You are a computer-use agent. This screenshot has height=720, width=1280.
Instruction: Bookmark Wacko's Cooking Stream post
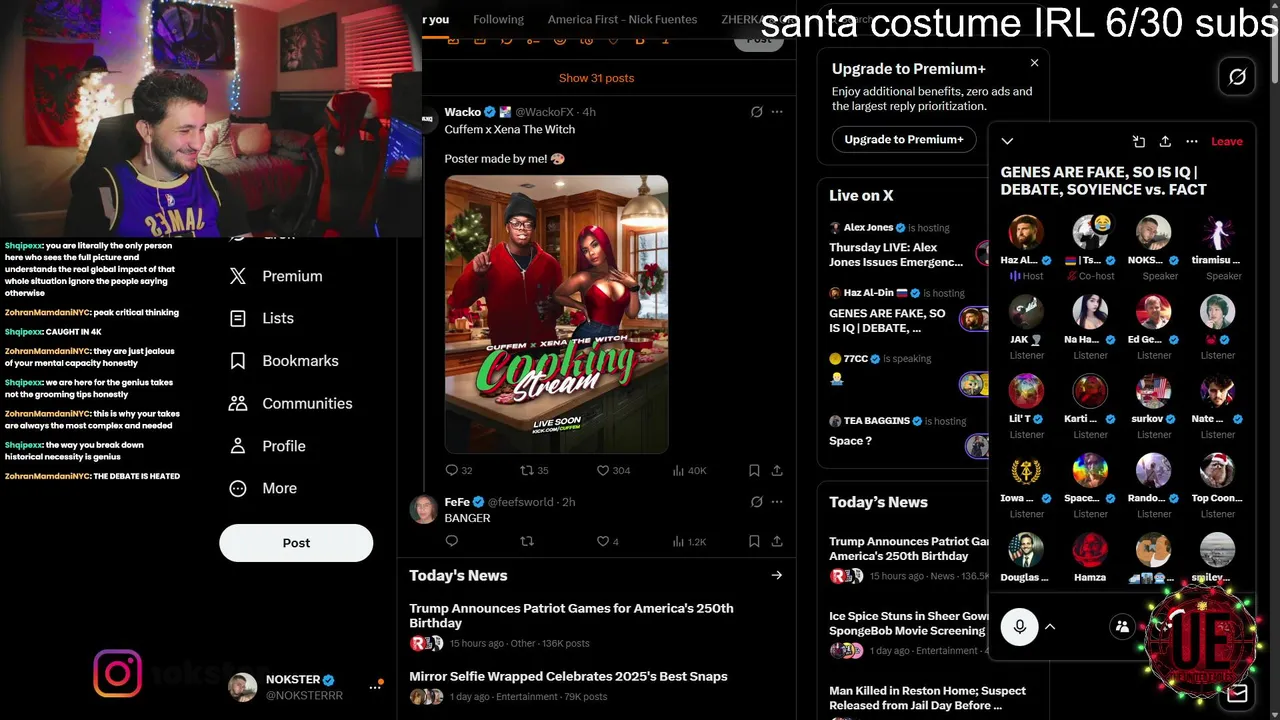click(754, 470)
